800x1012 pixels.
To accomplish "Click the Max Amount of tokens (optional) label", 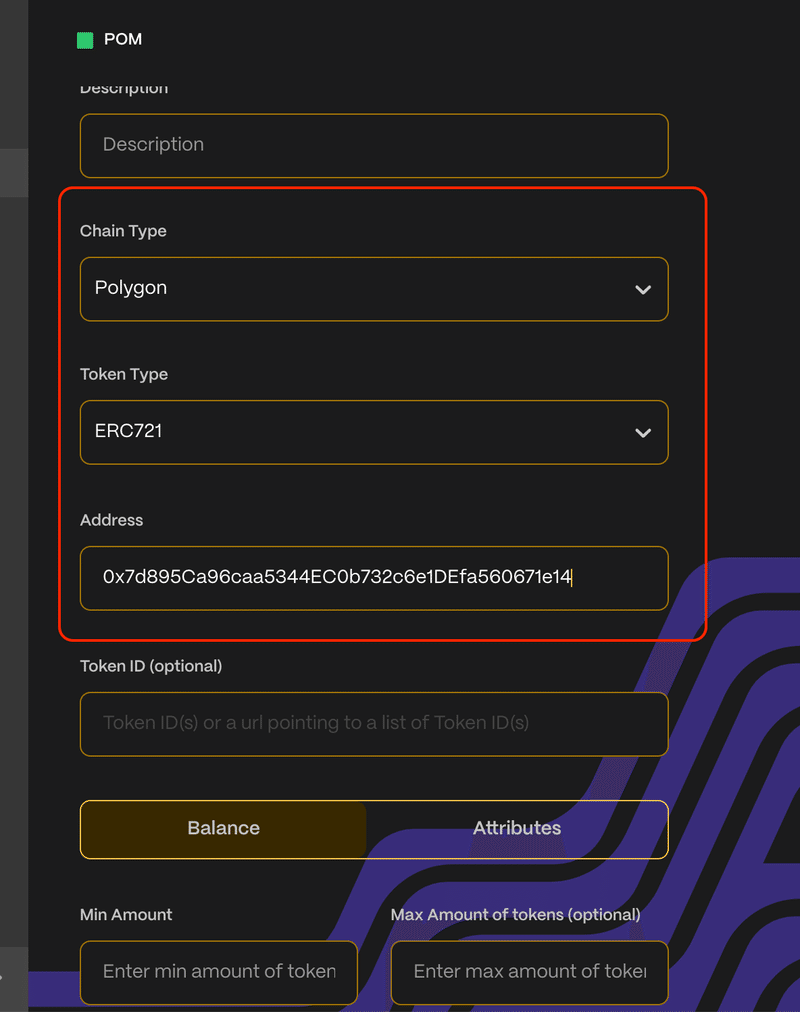I will pyautogui.click(x=515, y=915).
